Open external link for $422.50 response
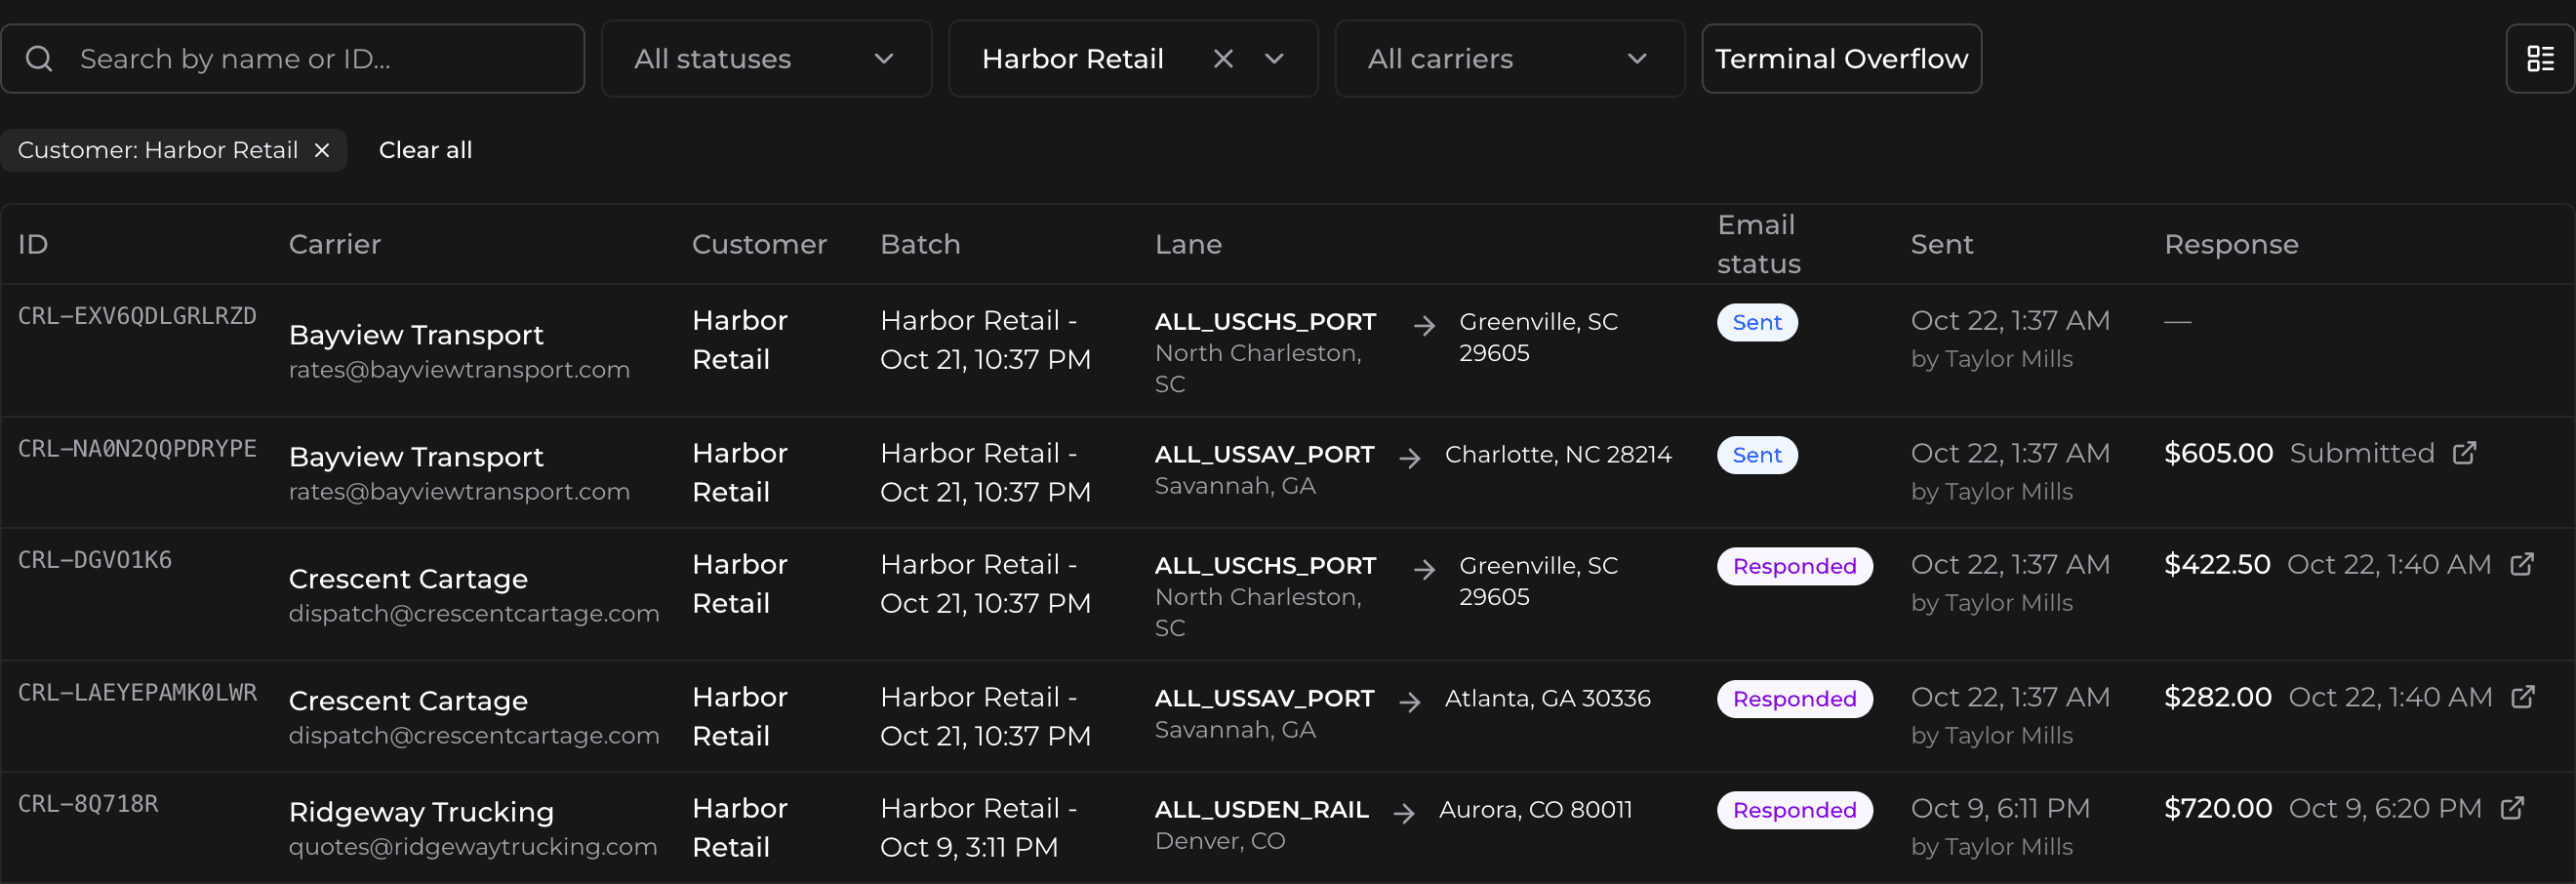2576x884 pixels. coord(2522,564)
